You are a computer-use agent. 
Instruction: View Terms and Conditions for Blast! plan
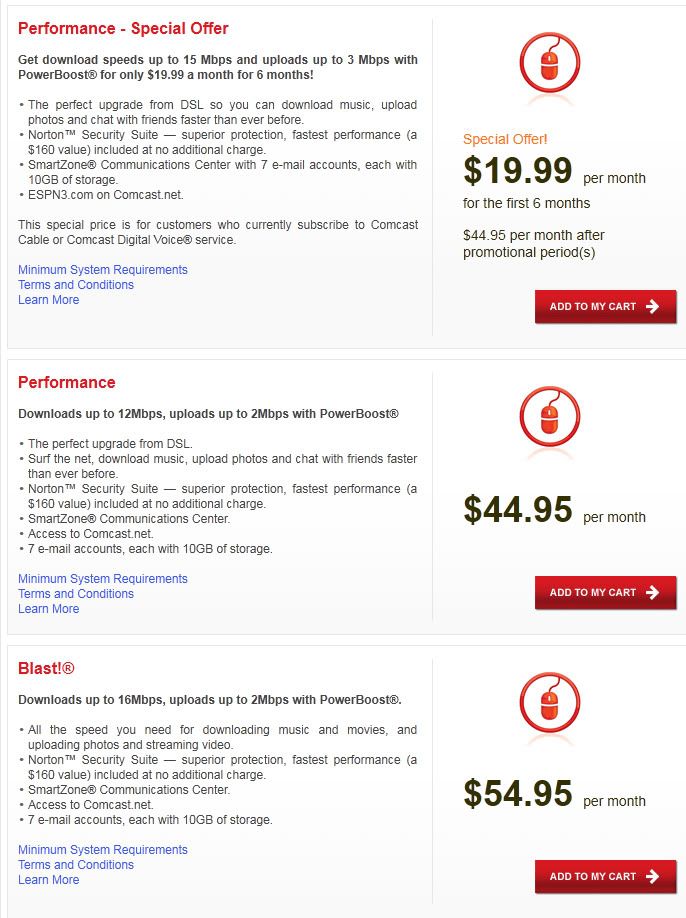tap(75, 865)
